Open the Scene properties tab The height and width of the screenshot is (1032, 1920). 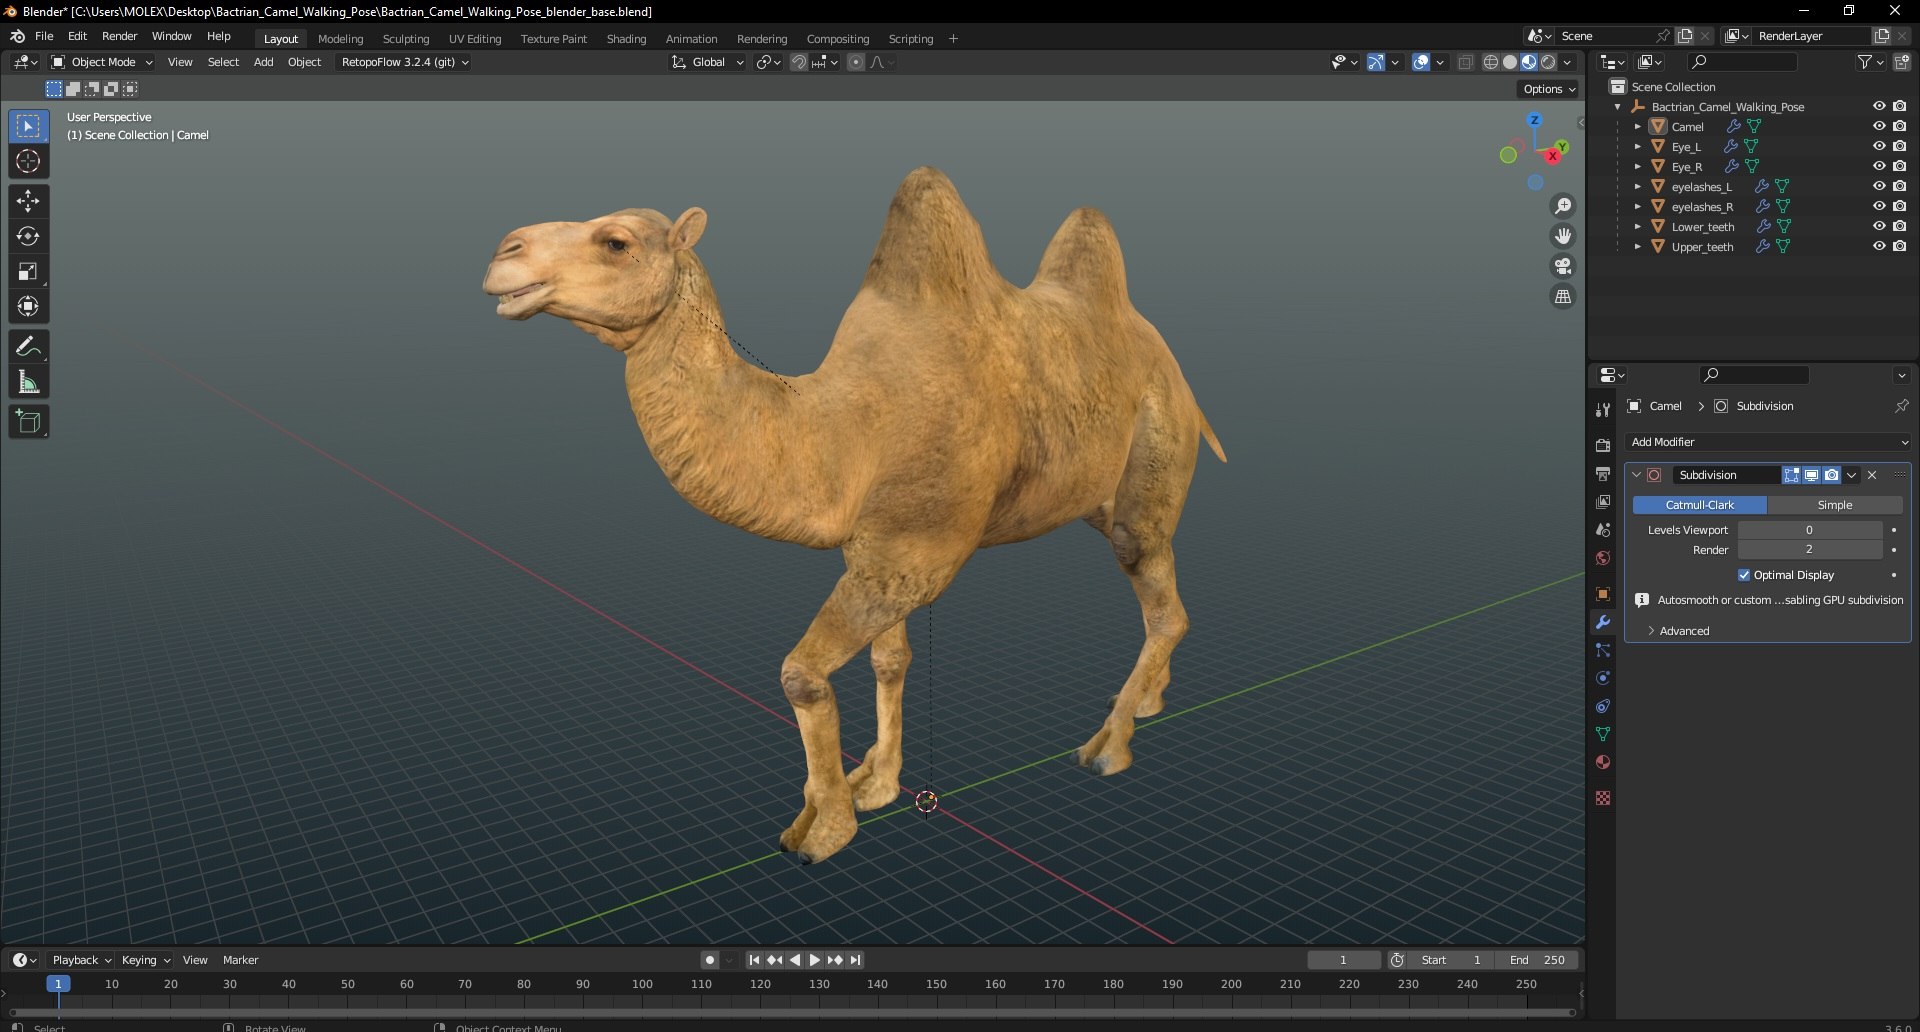pos(1603,530)
